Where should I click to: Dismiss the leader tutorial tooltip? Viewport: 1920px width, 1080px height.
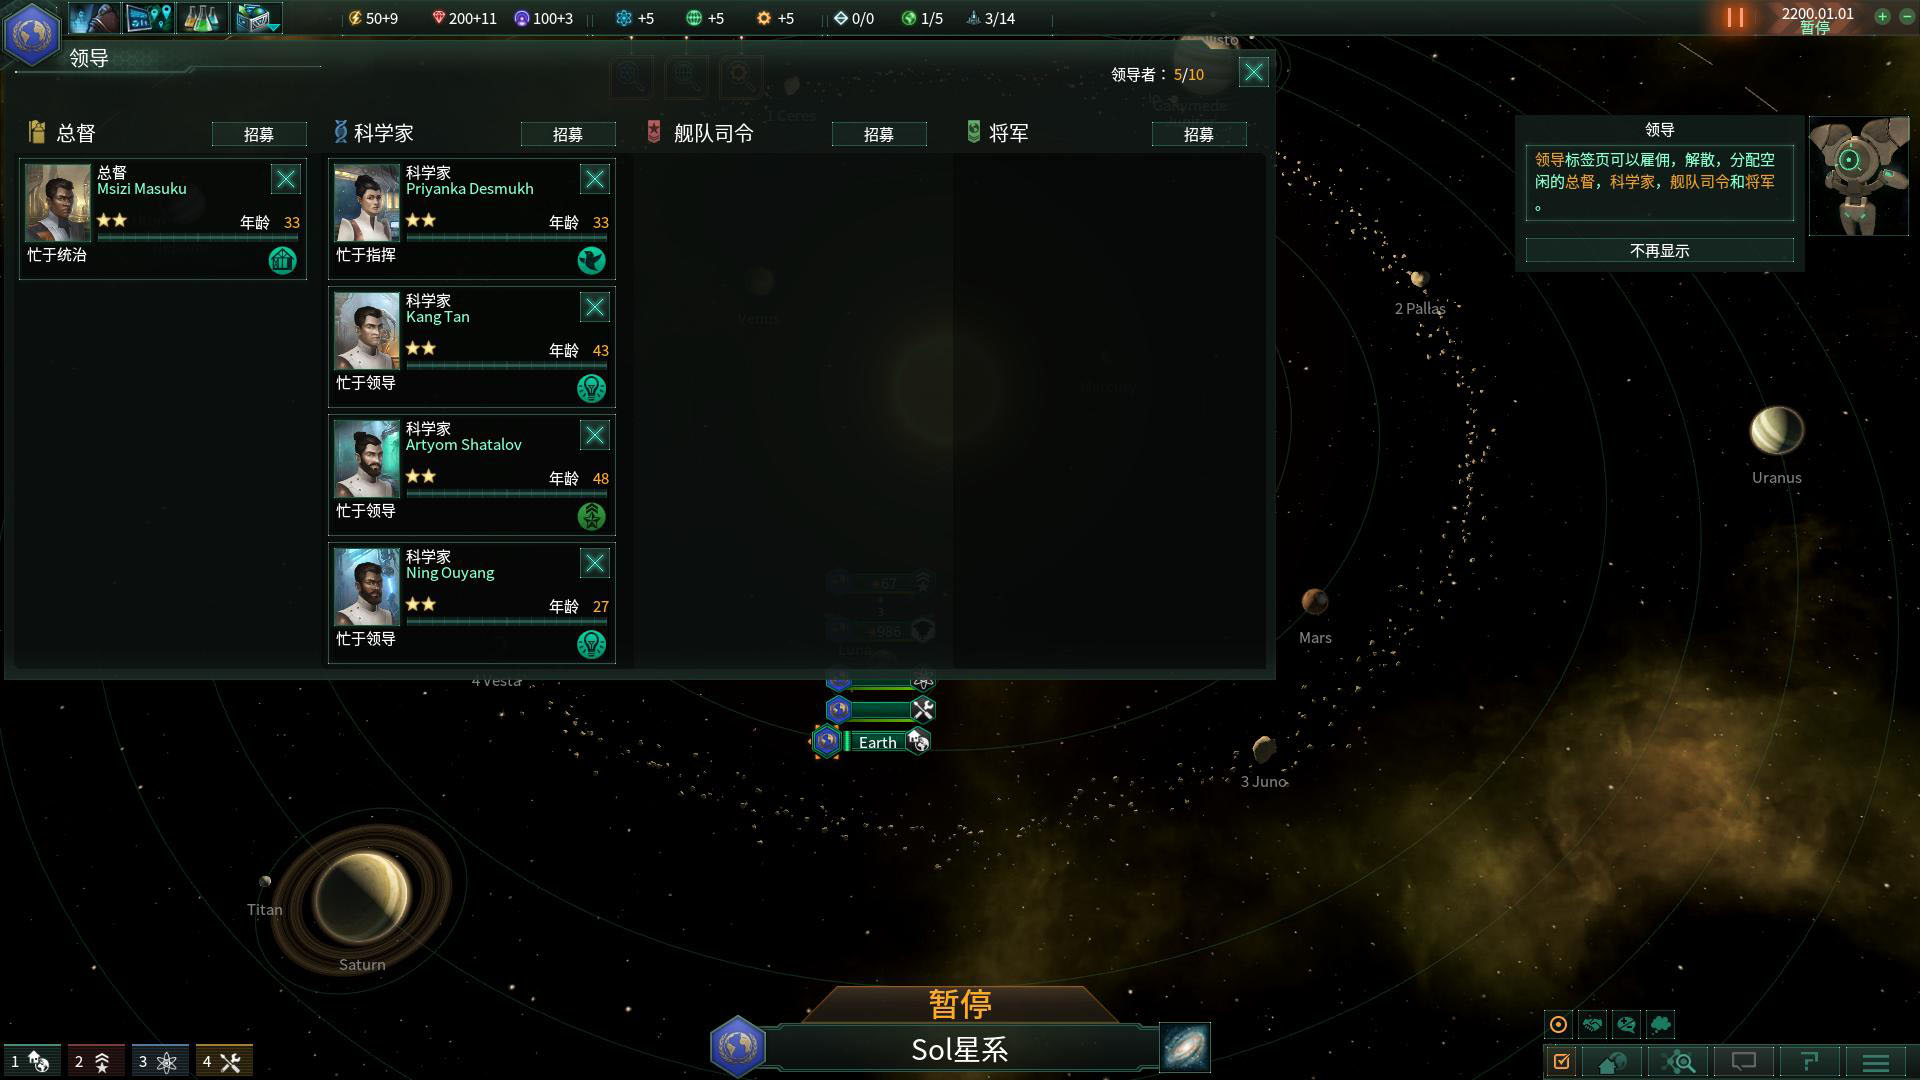[x=1660, y=249]
